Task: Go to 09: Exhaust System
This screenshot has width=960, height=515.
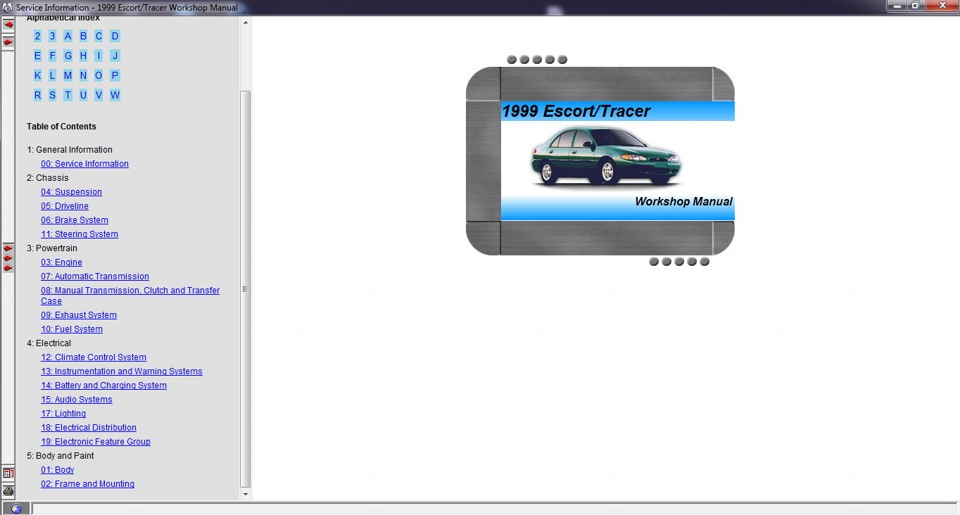Action: click(x=78, y=315)
